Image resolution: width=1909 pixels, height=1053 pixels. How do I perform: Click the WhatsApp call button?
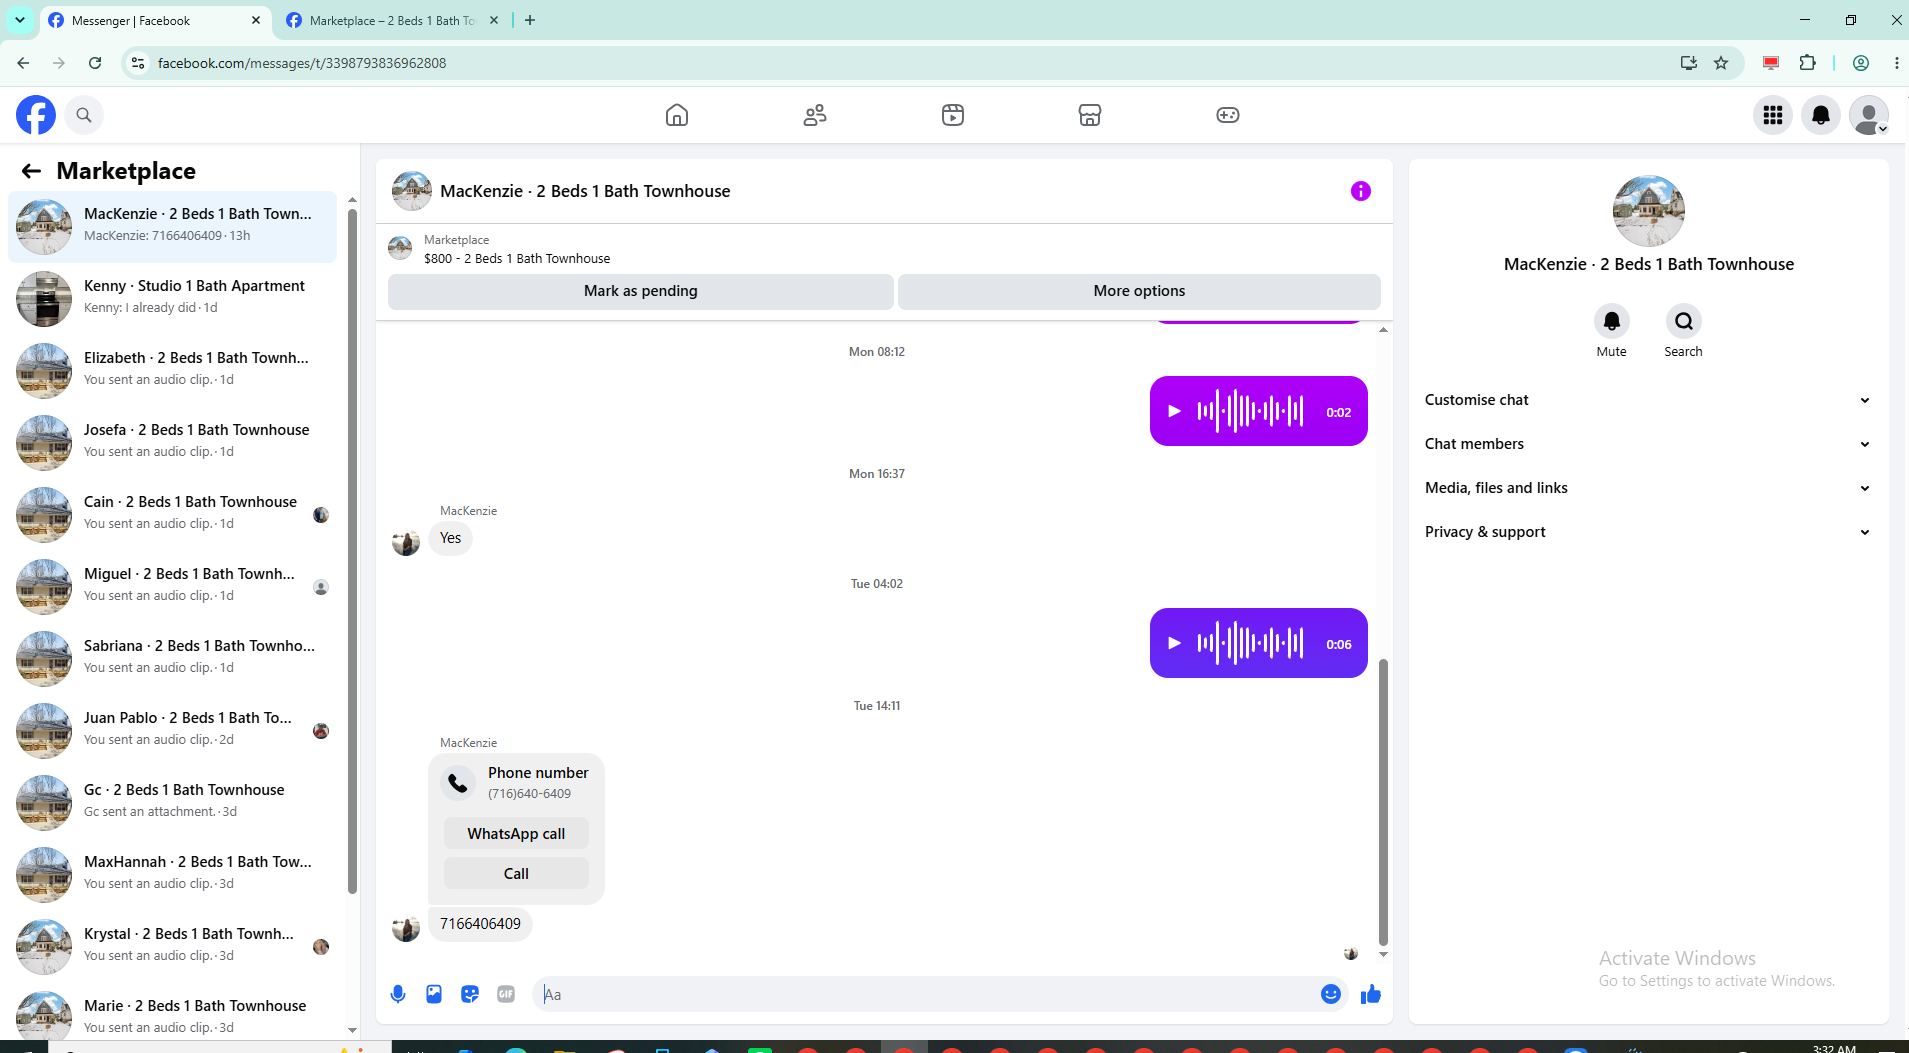(516, 834)
